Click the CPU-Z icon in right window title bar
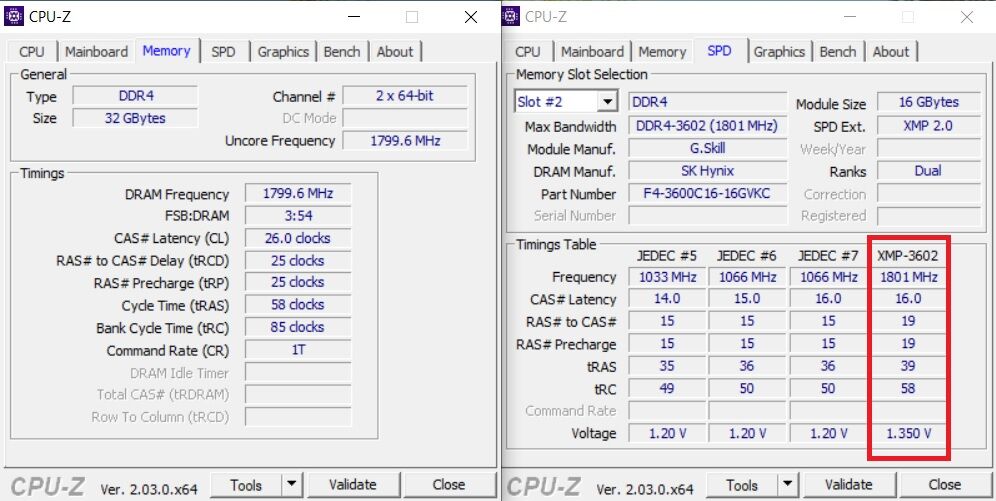Viewport: 996px width, 501px height. (x=510, y=17)
